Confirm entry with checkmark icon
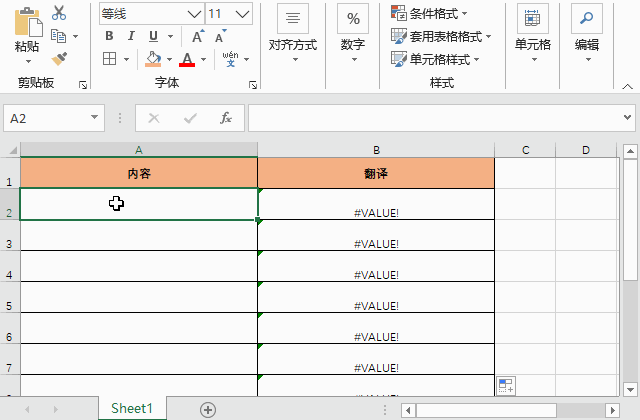Screen dimensions: 640x420 click(x=190, y=118)
